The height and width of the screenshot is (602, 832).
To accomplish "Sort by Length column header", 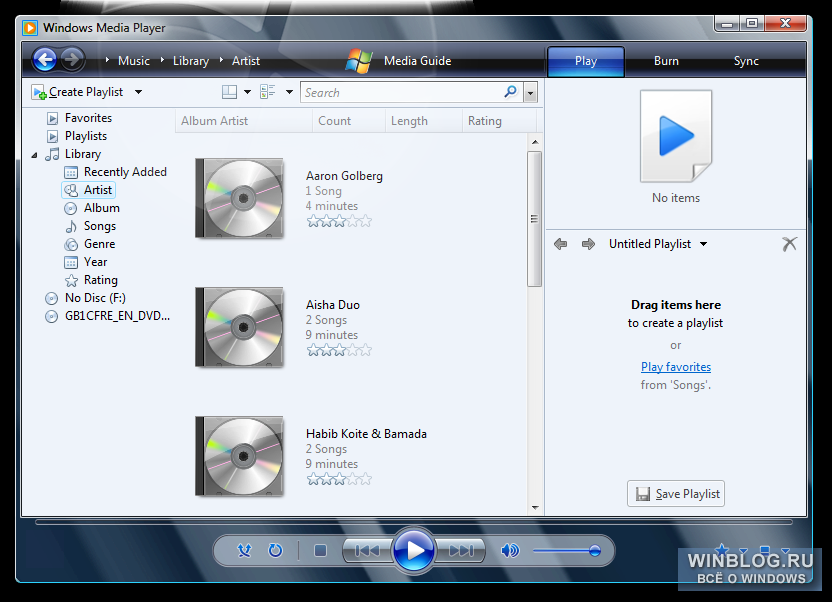I will [423, 121].
